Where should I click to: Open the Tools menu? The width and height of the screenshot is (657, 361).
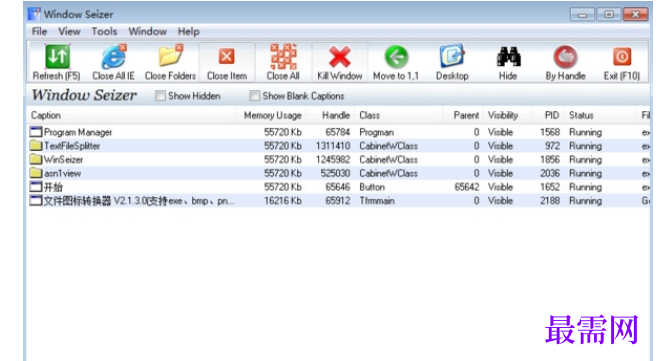click(104, 31)
